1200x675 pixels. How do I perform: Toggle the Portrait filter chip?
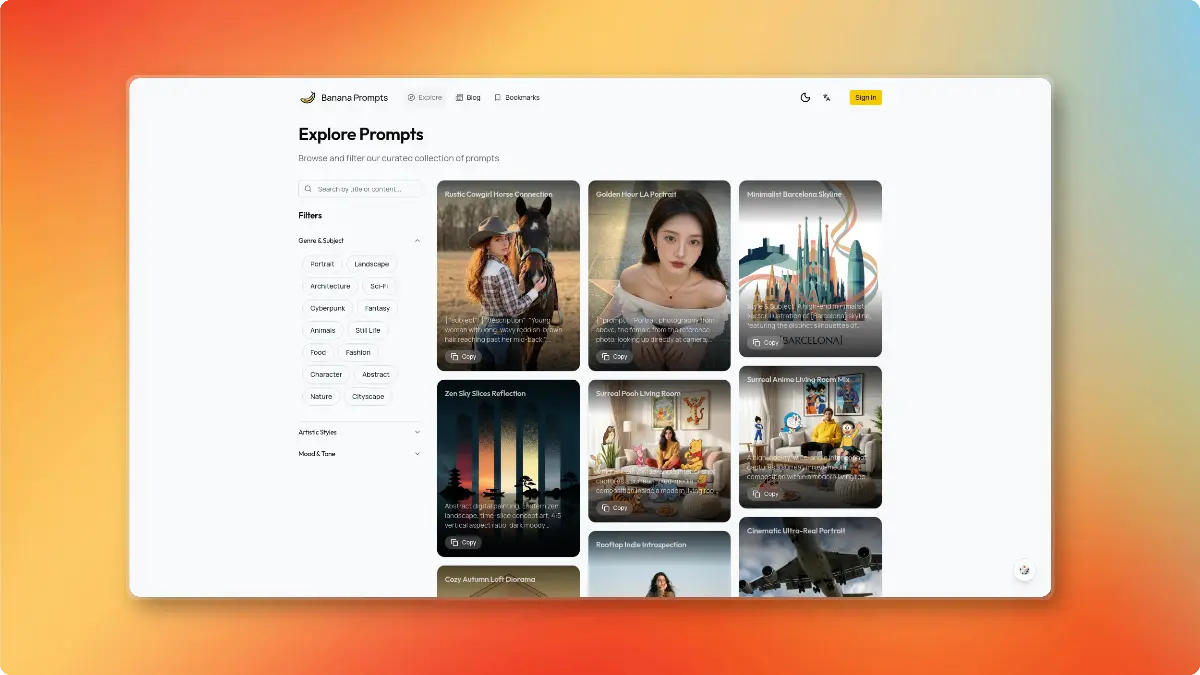pyautogui.click(x=322, y=264)
